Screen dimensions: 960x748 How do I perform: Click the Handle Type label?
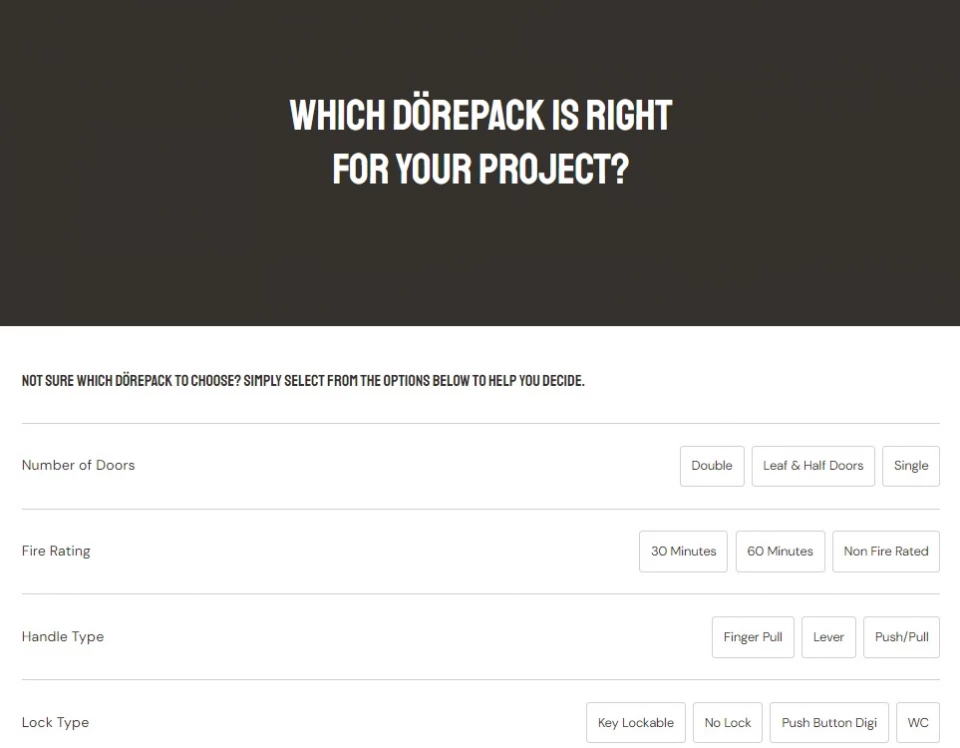point(62,637)
